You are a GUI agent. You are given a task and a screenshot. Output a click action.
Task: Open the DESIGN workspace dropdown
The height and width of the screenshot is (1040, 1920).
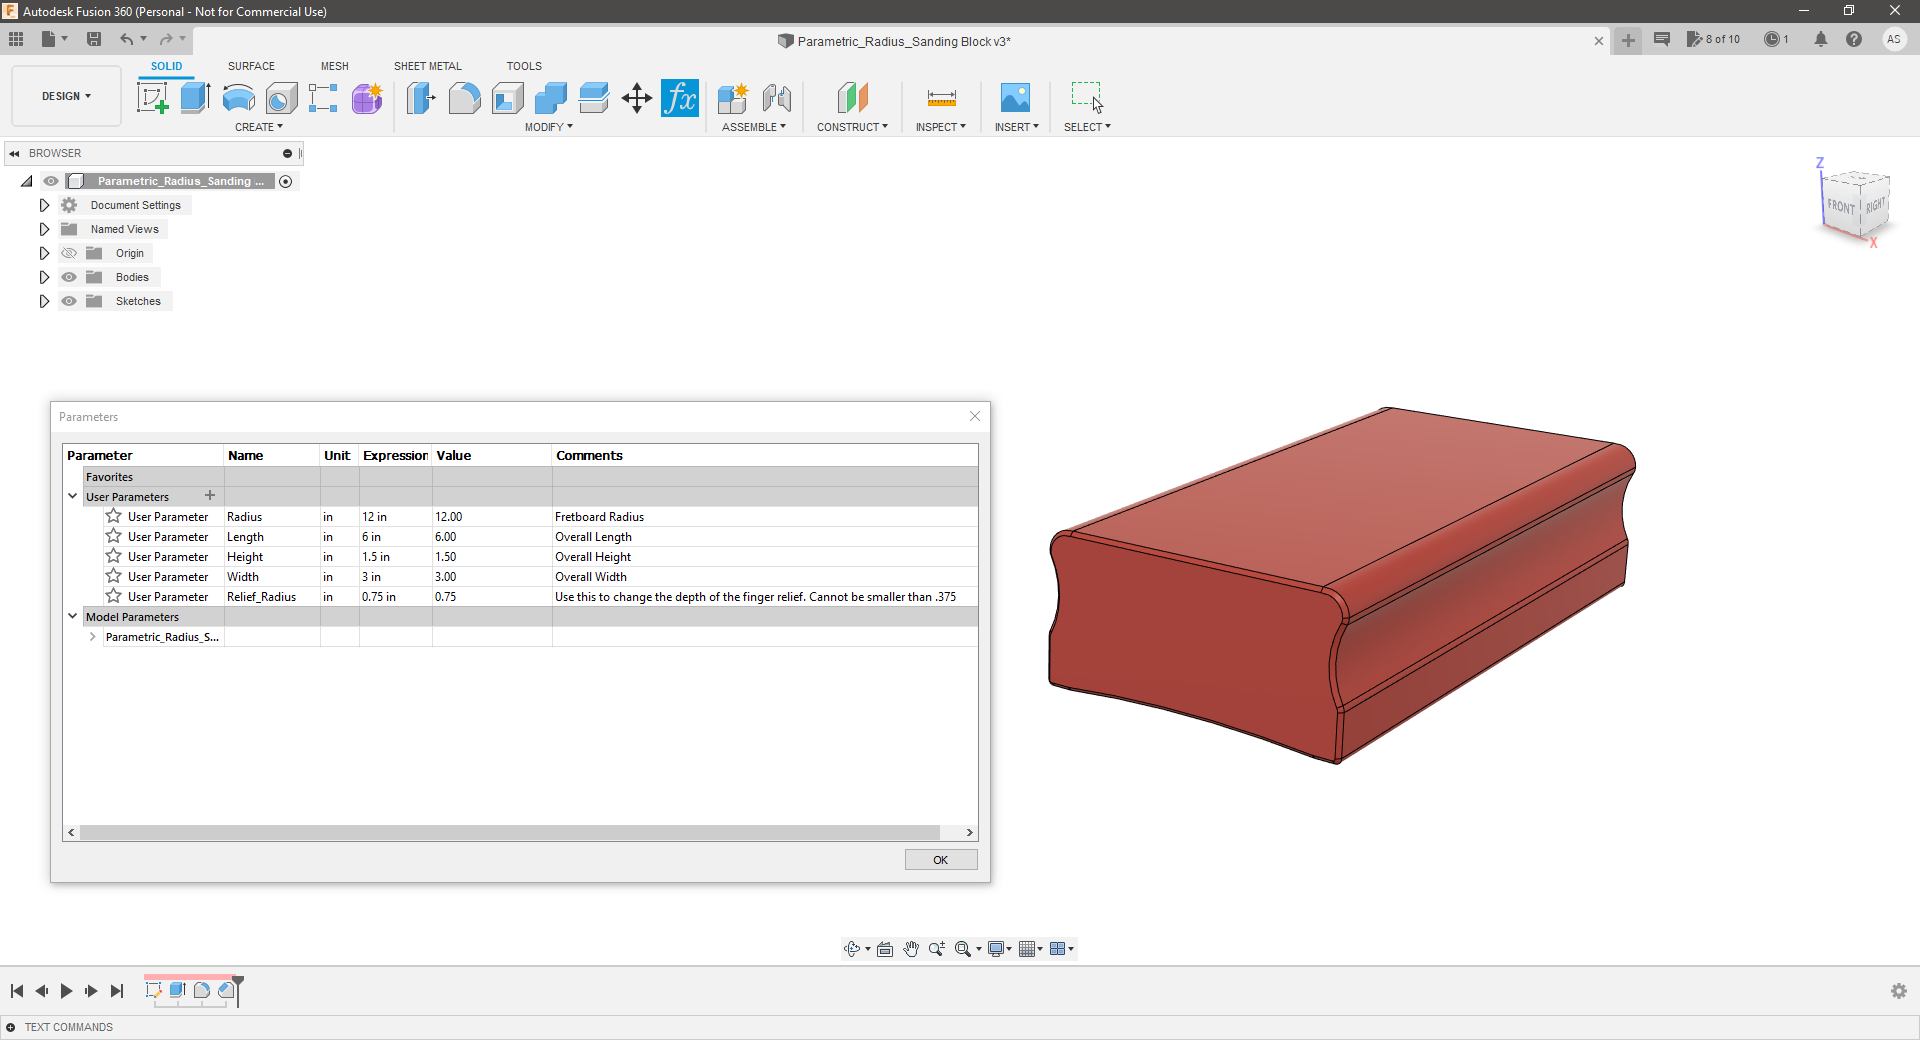coord(66,96)
